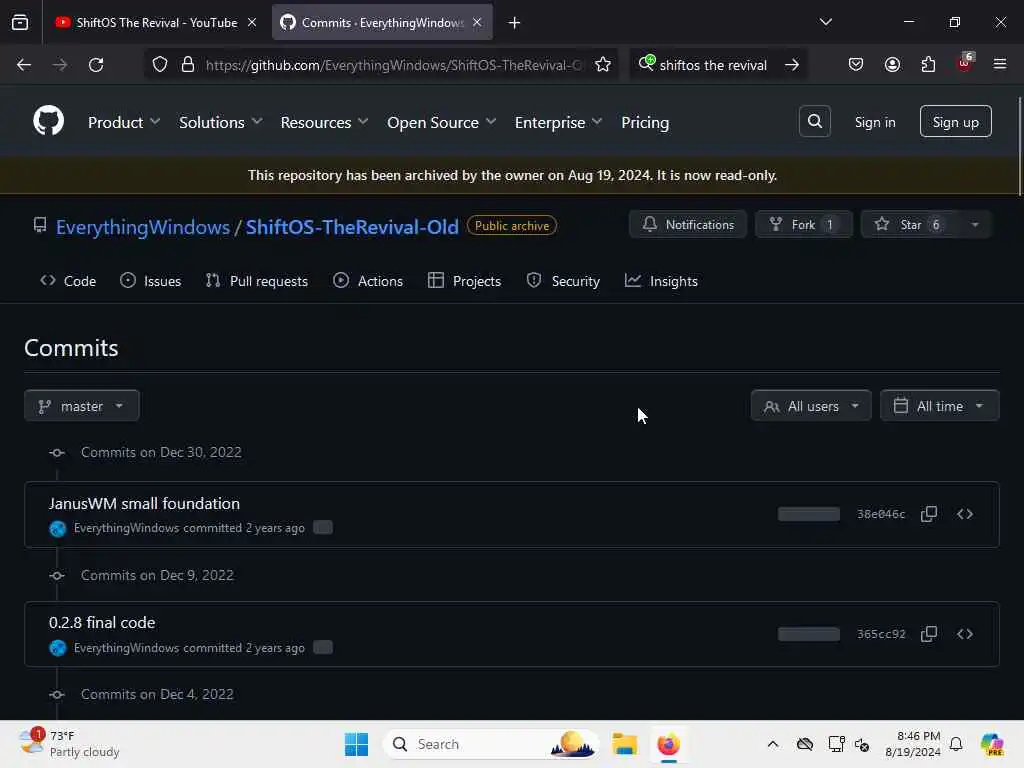The image size is (1024, 768).
Task: Open the master branch dropdown
Action: point(82,406)
